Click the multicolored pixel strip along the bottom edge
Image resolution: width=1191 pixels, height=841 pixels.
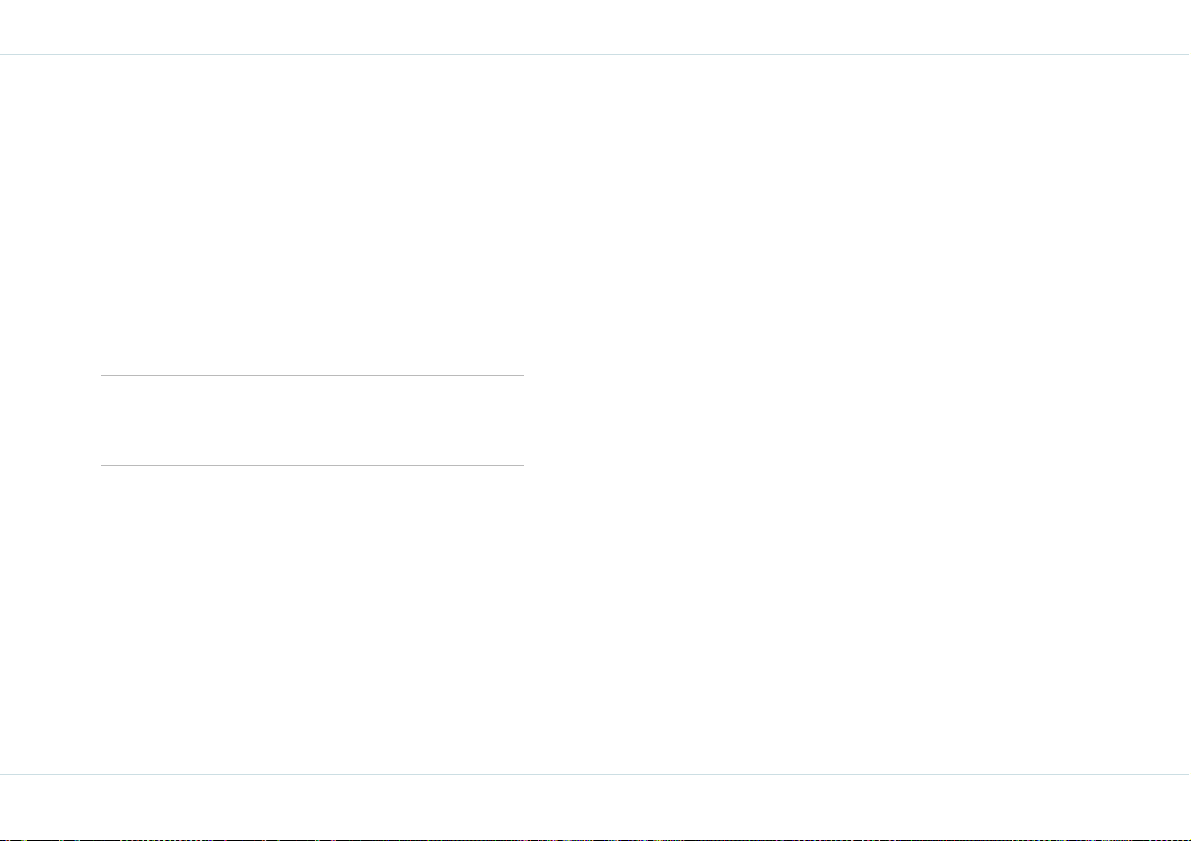596,839
